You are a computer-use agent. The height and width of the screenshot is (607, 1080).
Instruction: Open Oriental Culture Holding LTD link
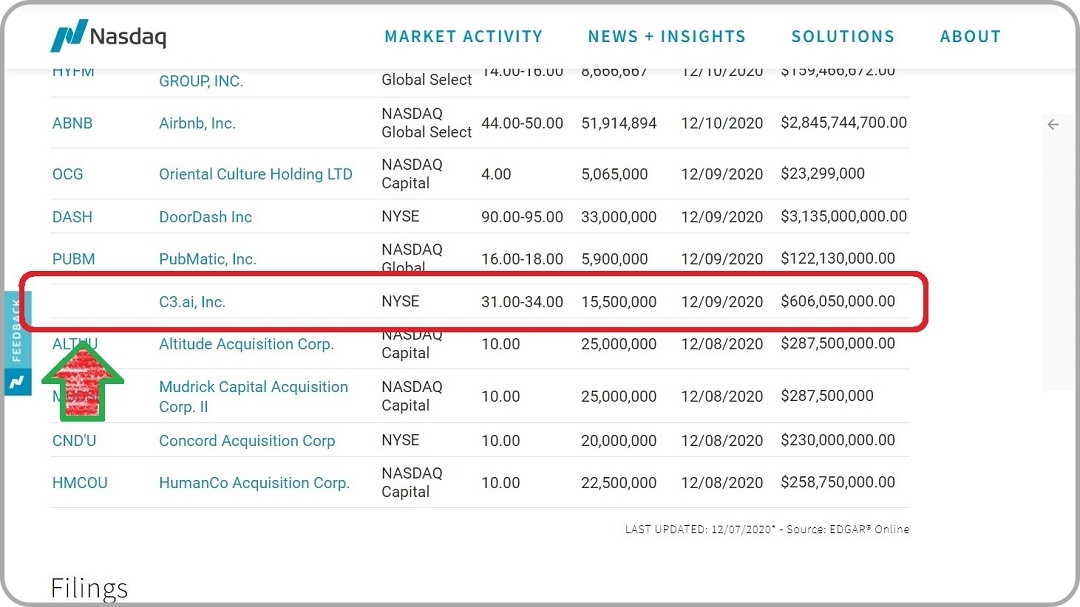[x=256, y=174]
